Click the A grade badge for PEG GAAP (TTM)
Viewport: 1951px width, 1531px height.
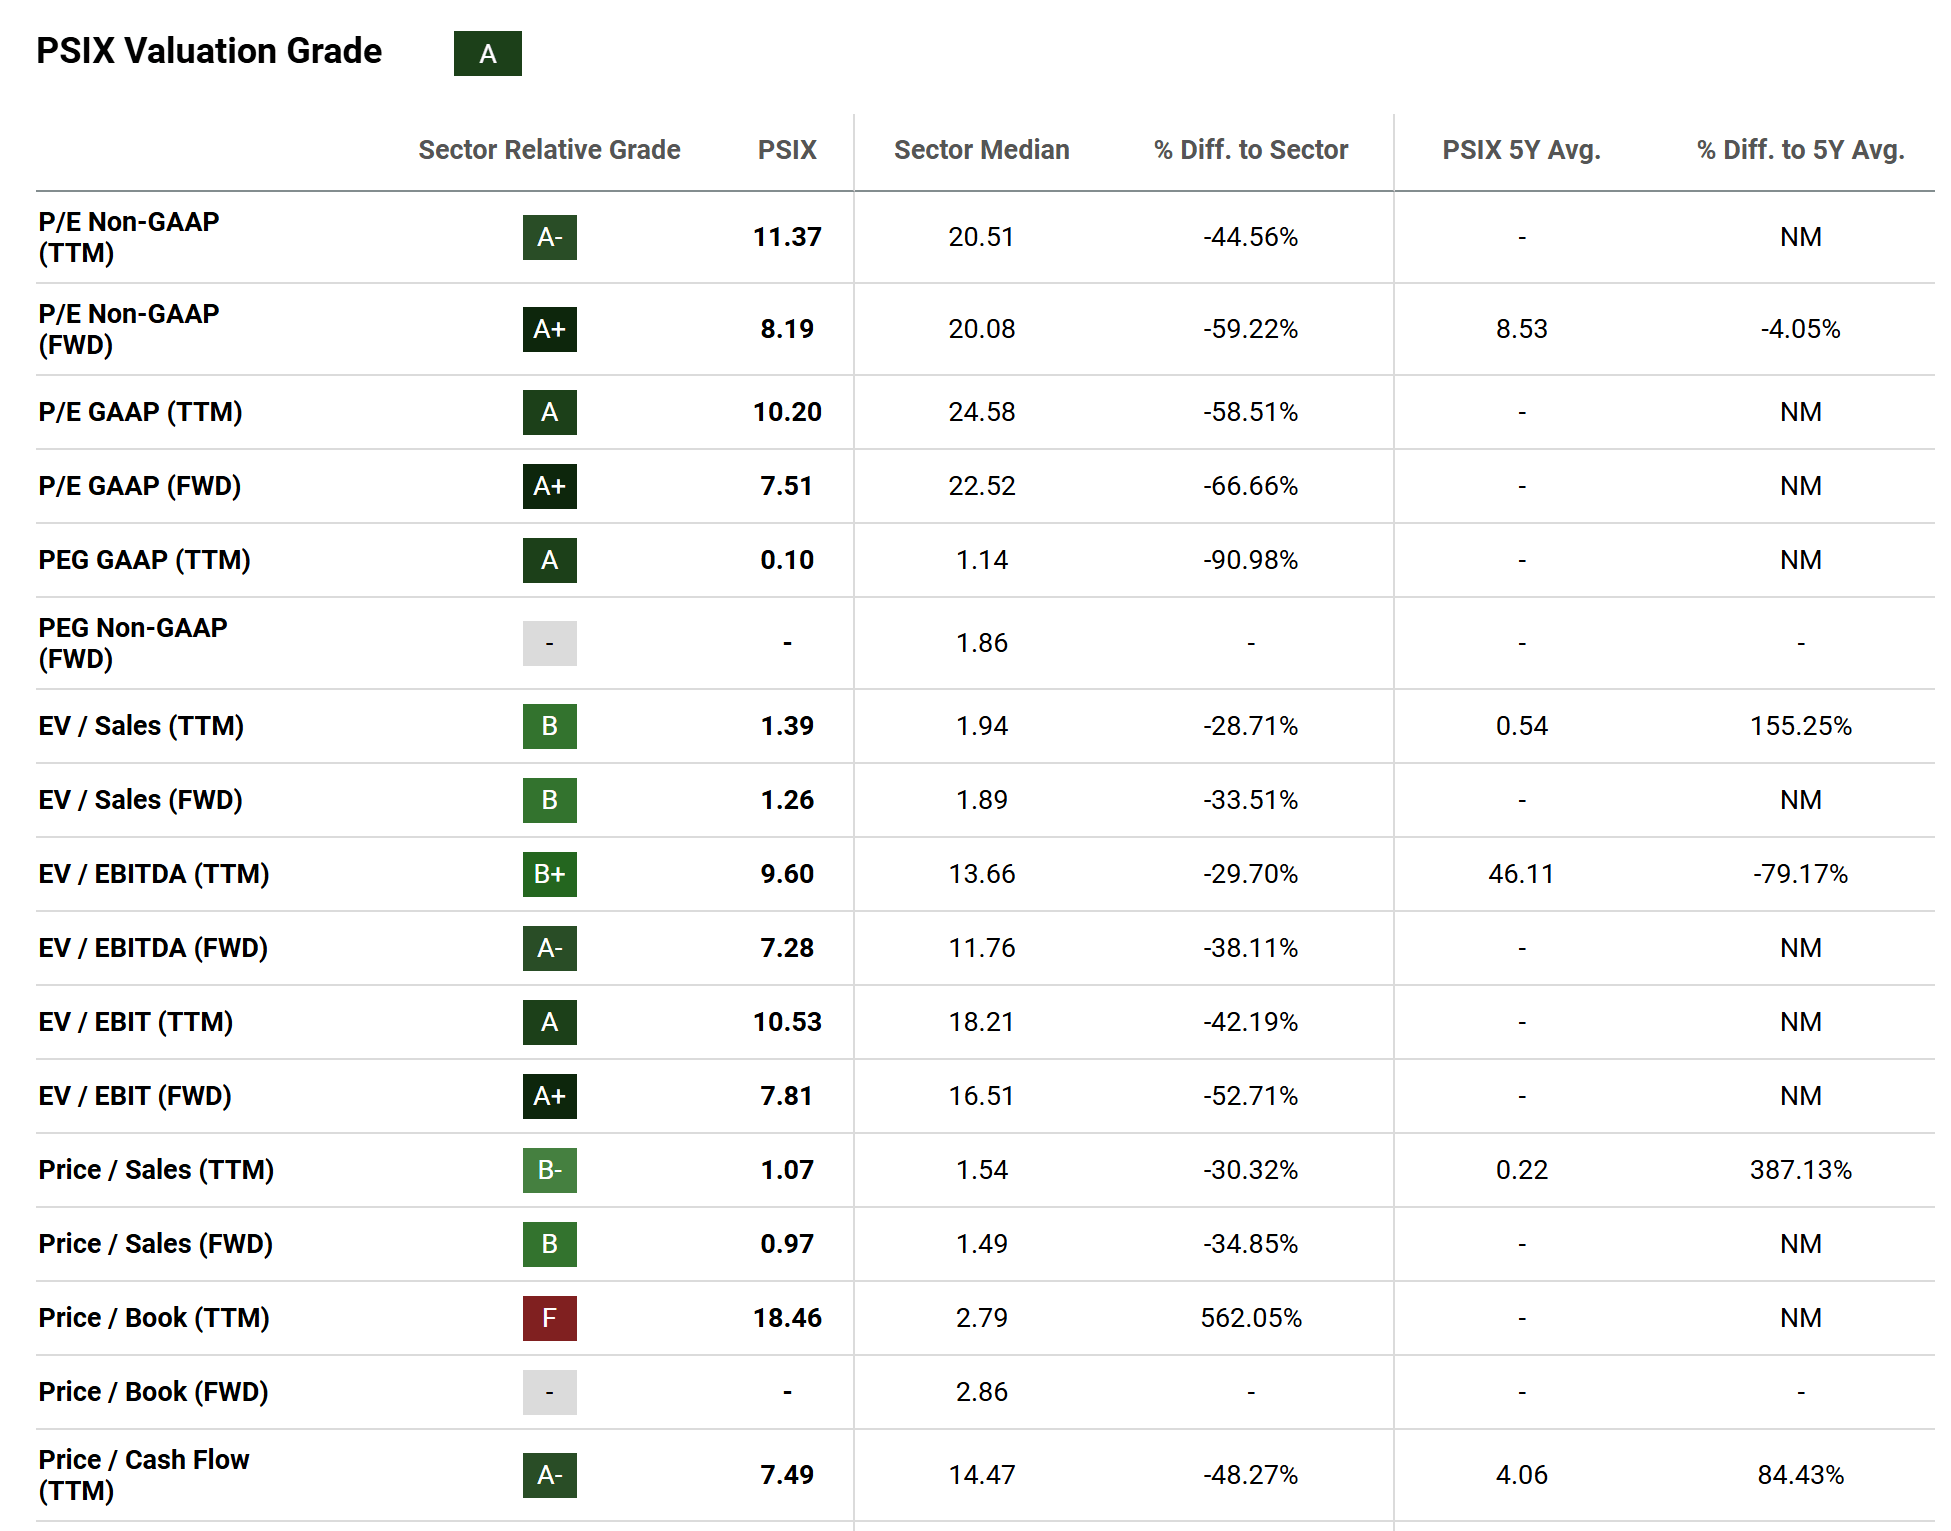[x=549, y=560]
